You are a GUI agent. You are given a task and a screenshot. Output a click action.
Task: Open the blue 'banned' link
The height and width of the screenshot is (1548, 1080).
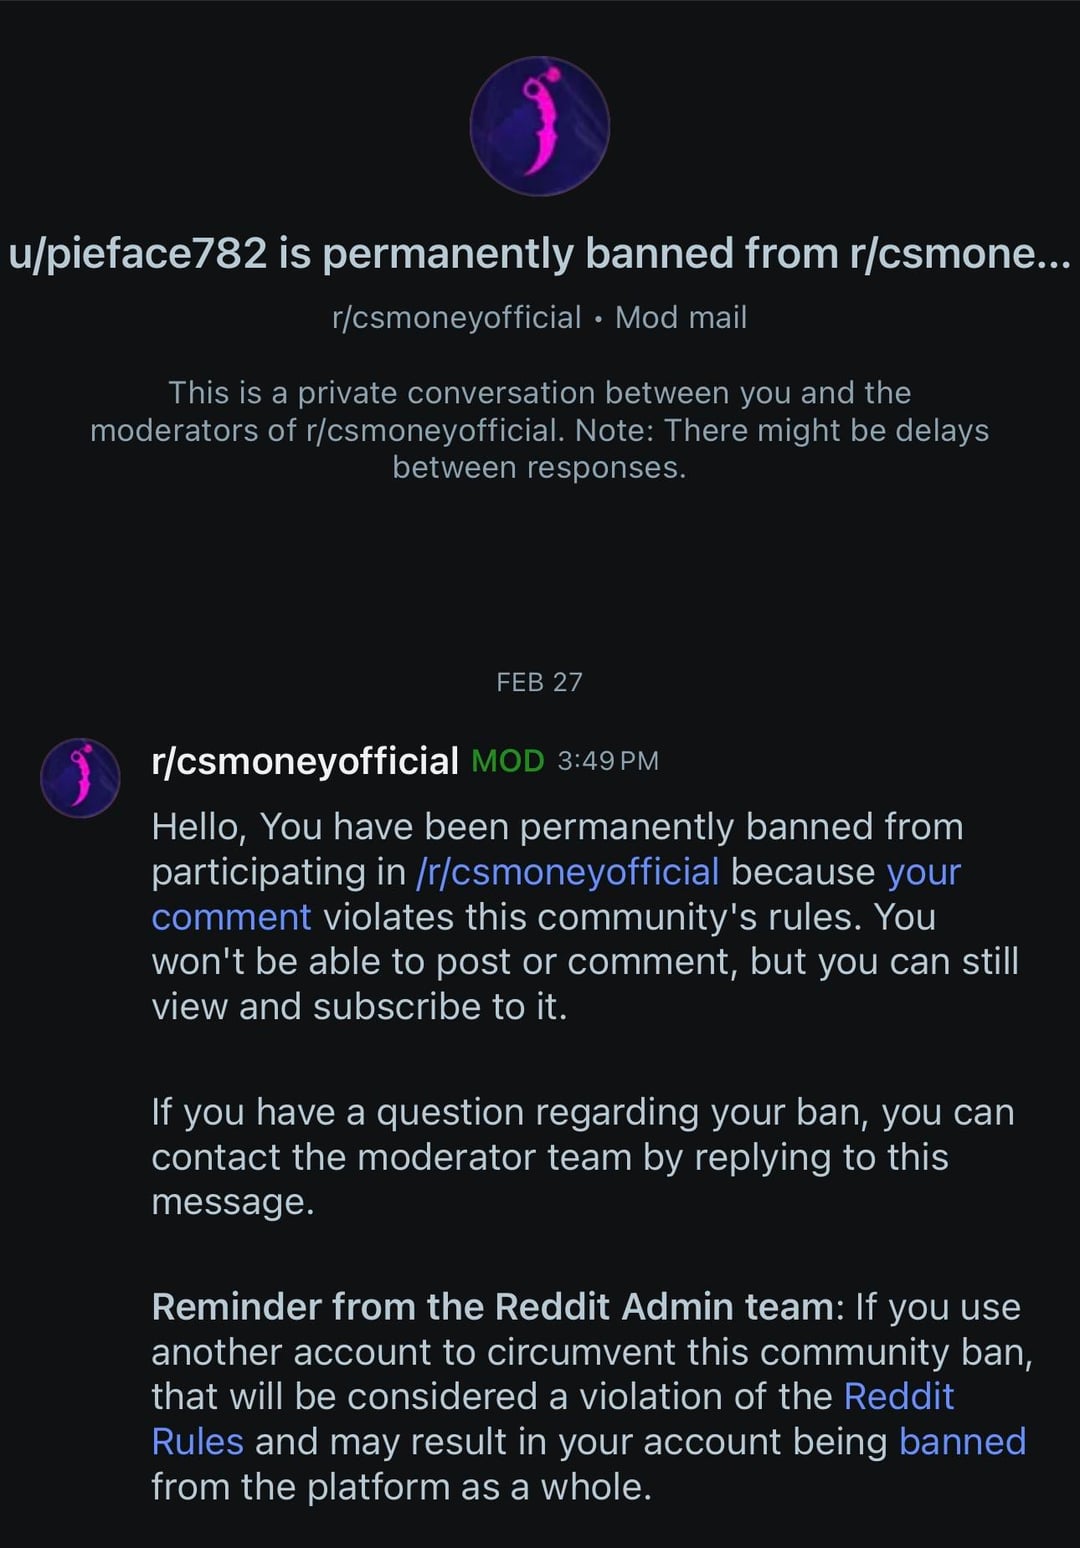point(962,1442)
